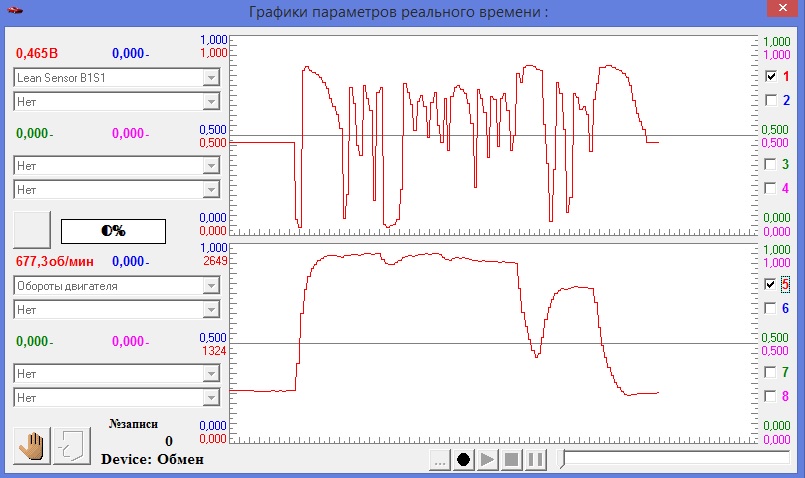This screenshot has height=478, width=805.
Task: Click the hand stop icon button
Action: tap(33, 445)
